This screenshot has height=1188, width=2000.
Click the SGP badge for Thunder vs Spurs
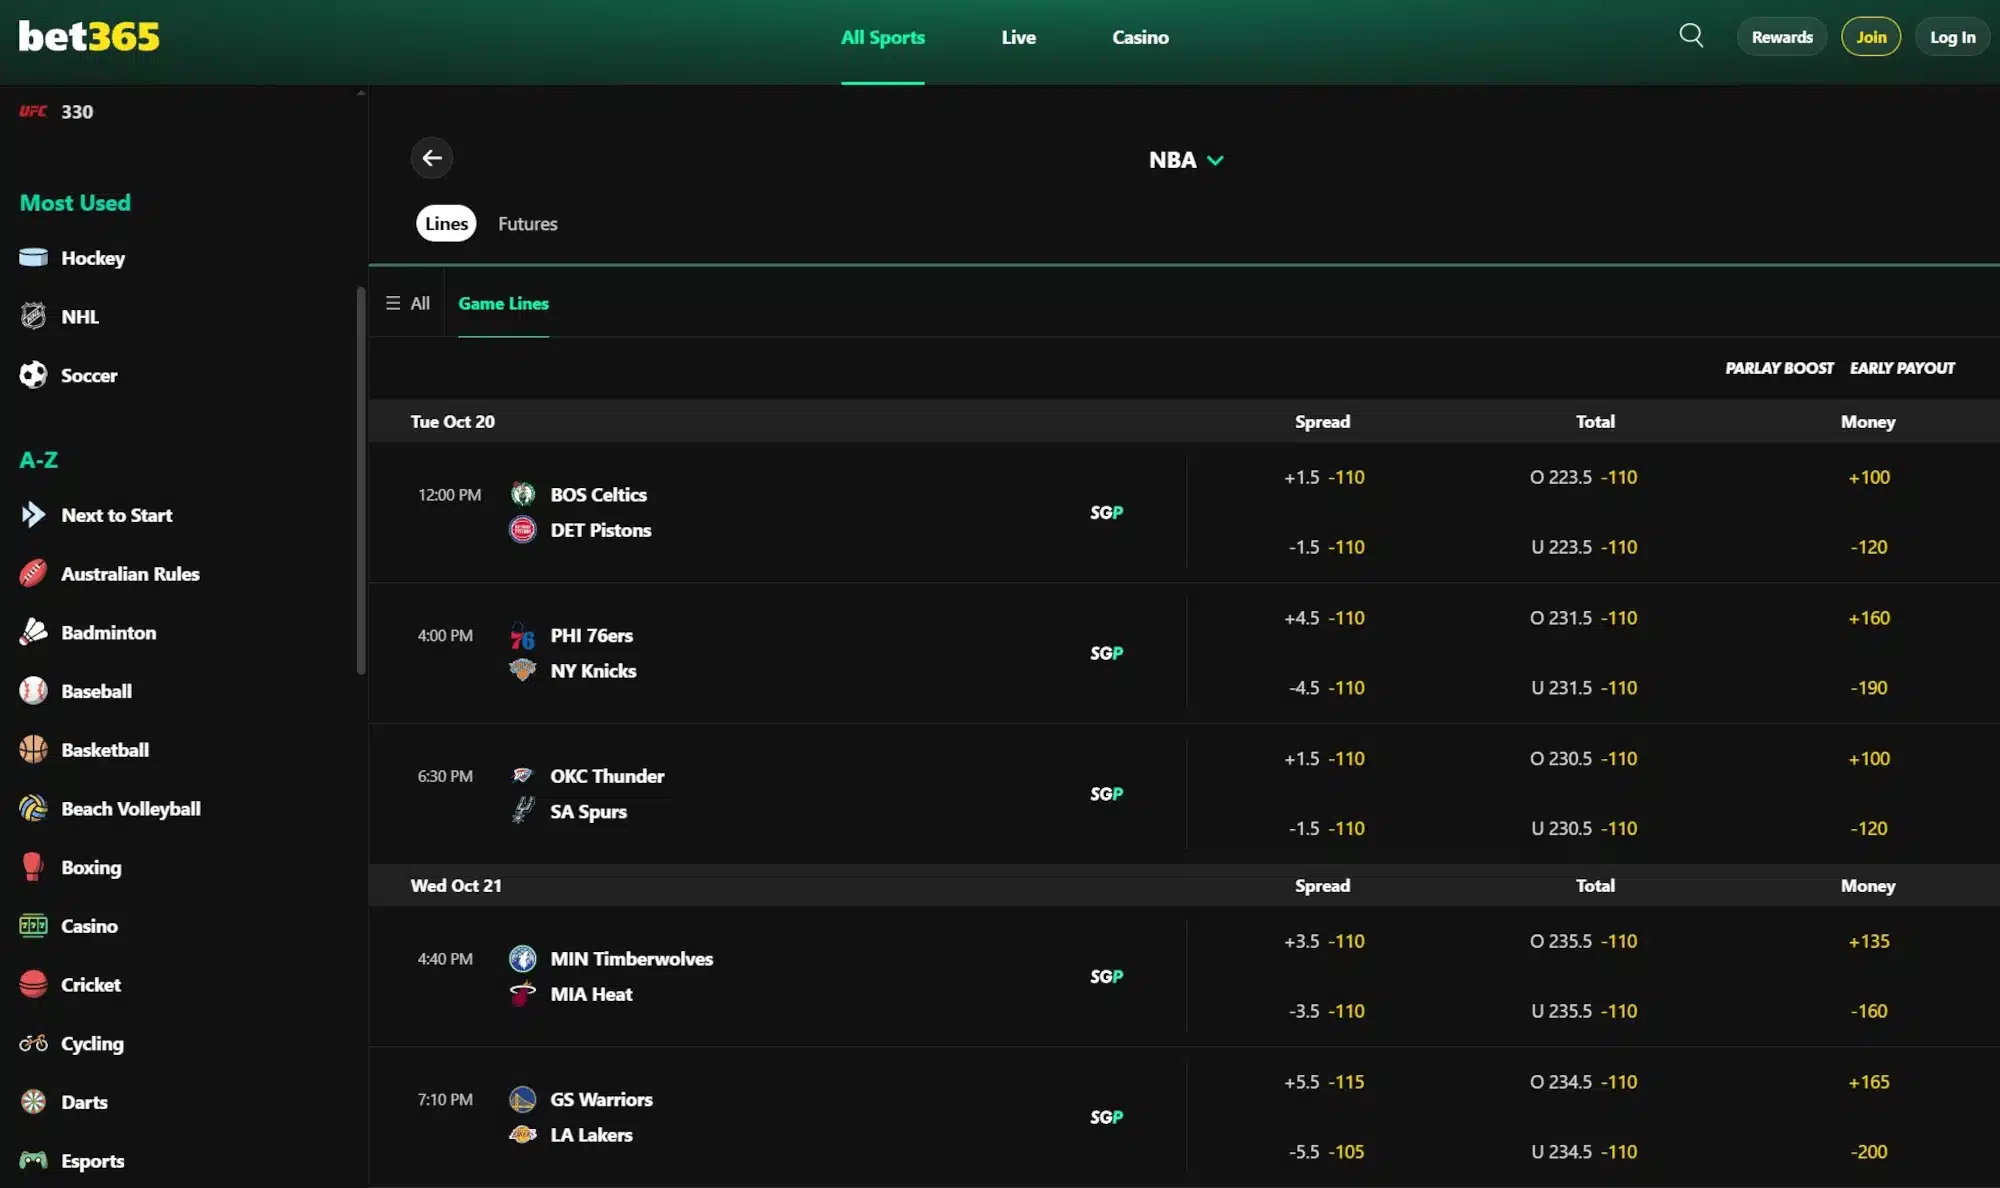[x=1106, y=793]
